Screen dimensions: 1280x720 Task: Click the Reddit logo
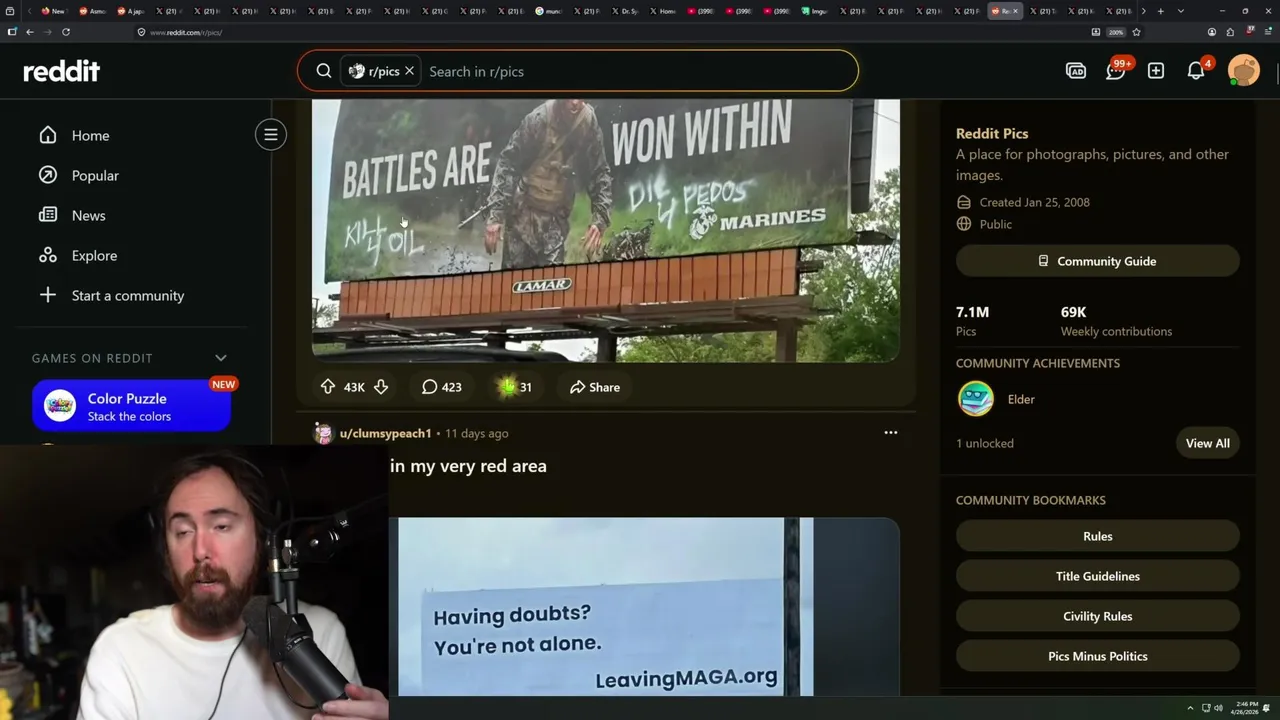coord(61,71)
